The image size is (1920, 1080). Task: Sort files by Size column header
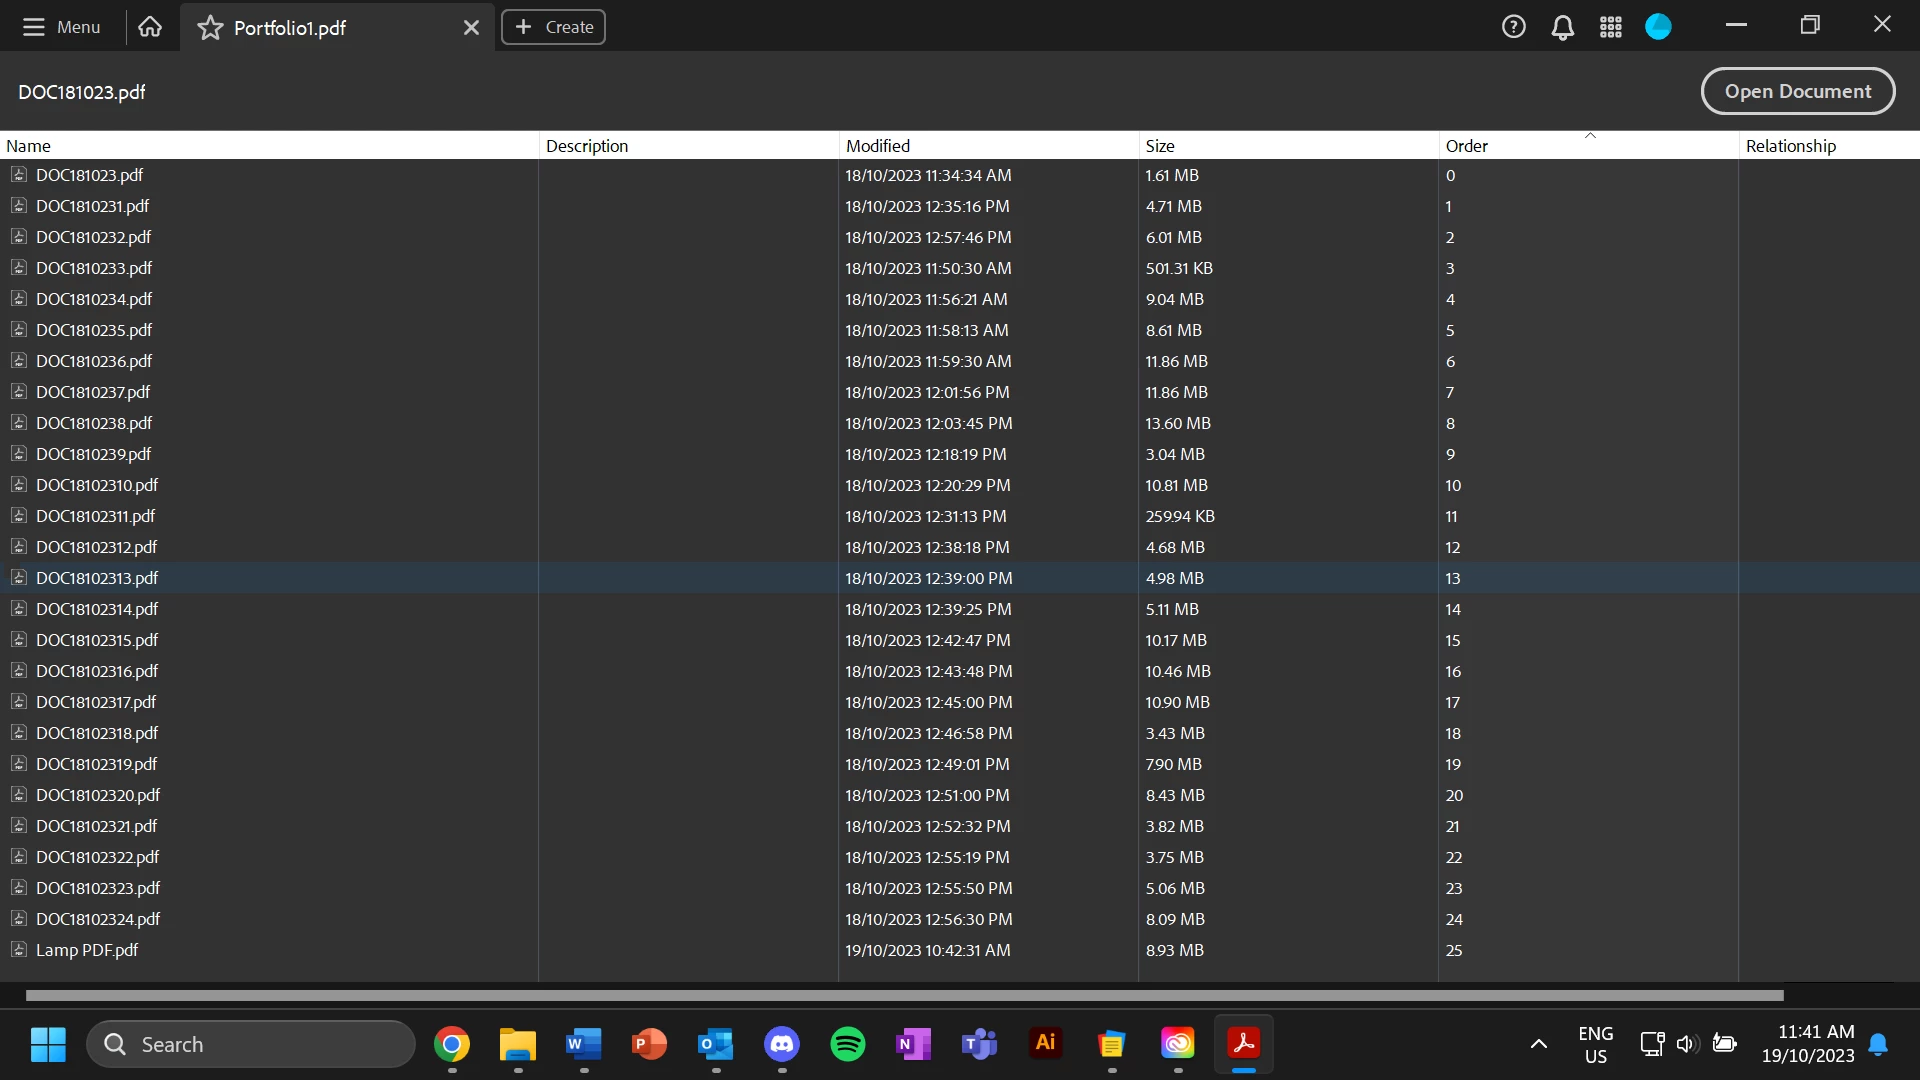[1159, 146]
